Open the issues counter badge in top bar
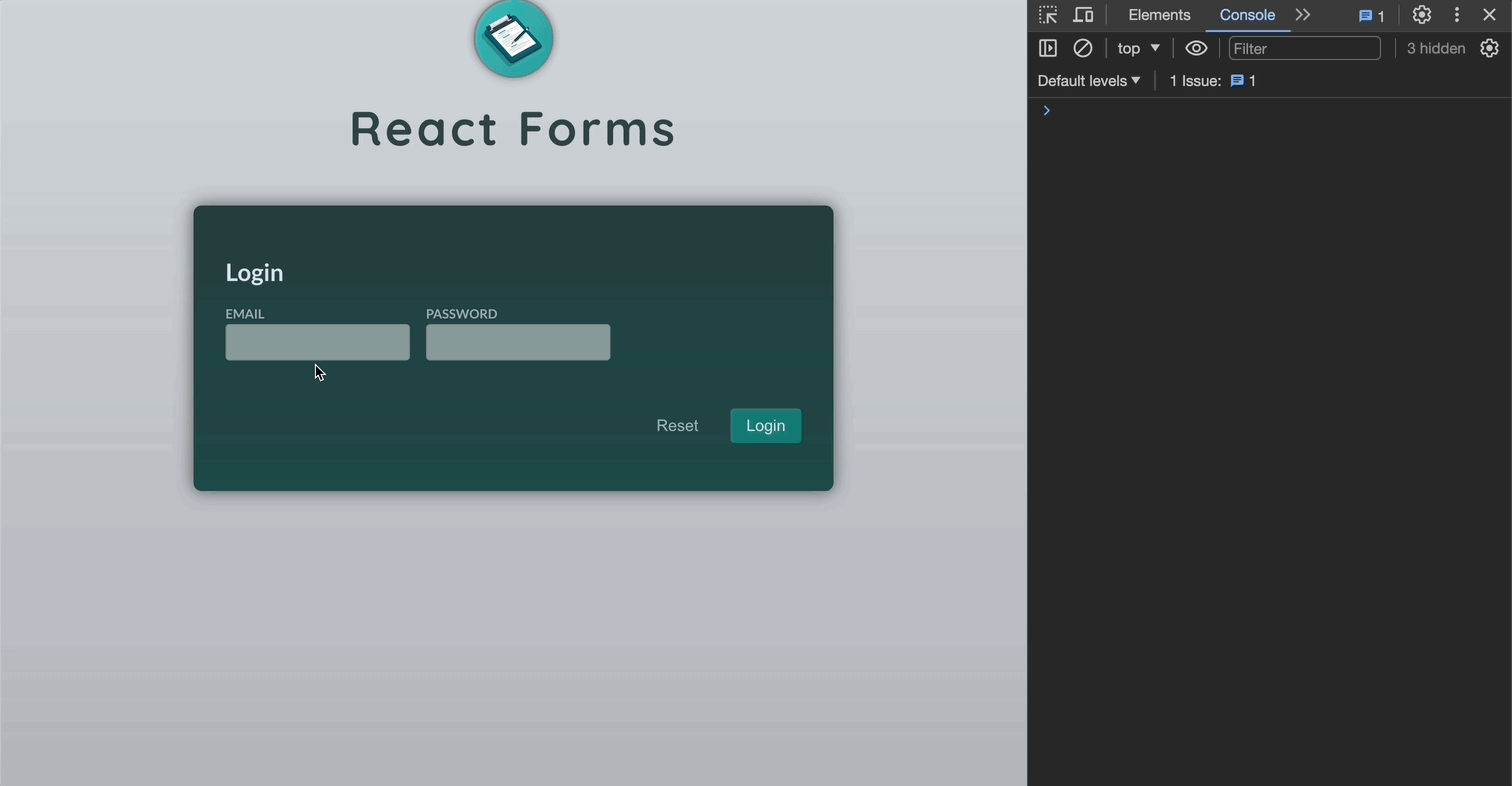Viewport: 1512px width, 786px height. (1371, 16)
